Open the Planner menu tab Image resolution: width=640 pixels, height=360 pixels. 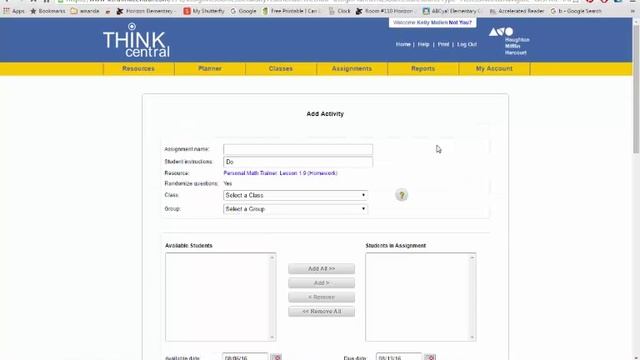click(x=210, y=69)
